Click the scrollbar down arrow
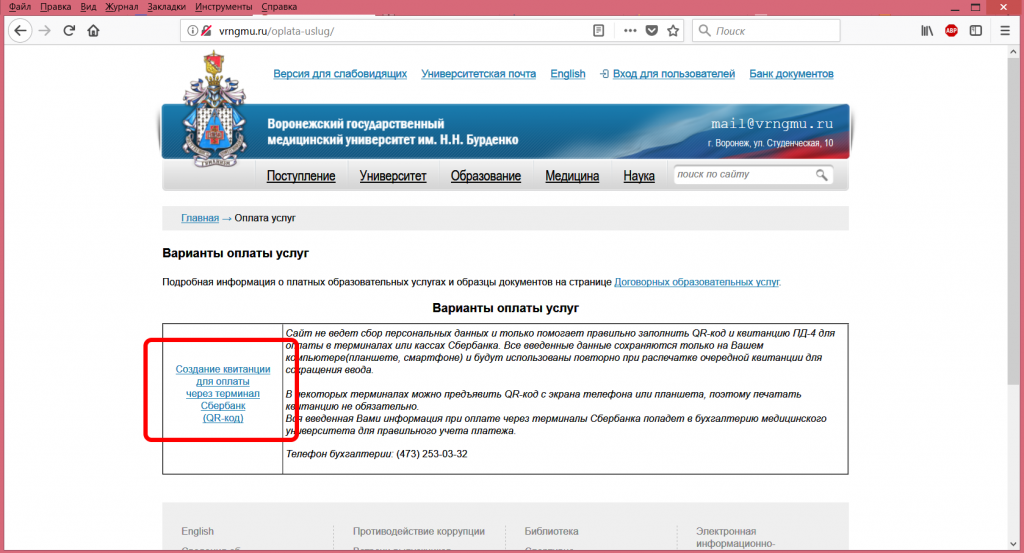 click(x=1013, y=544)
